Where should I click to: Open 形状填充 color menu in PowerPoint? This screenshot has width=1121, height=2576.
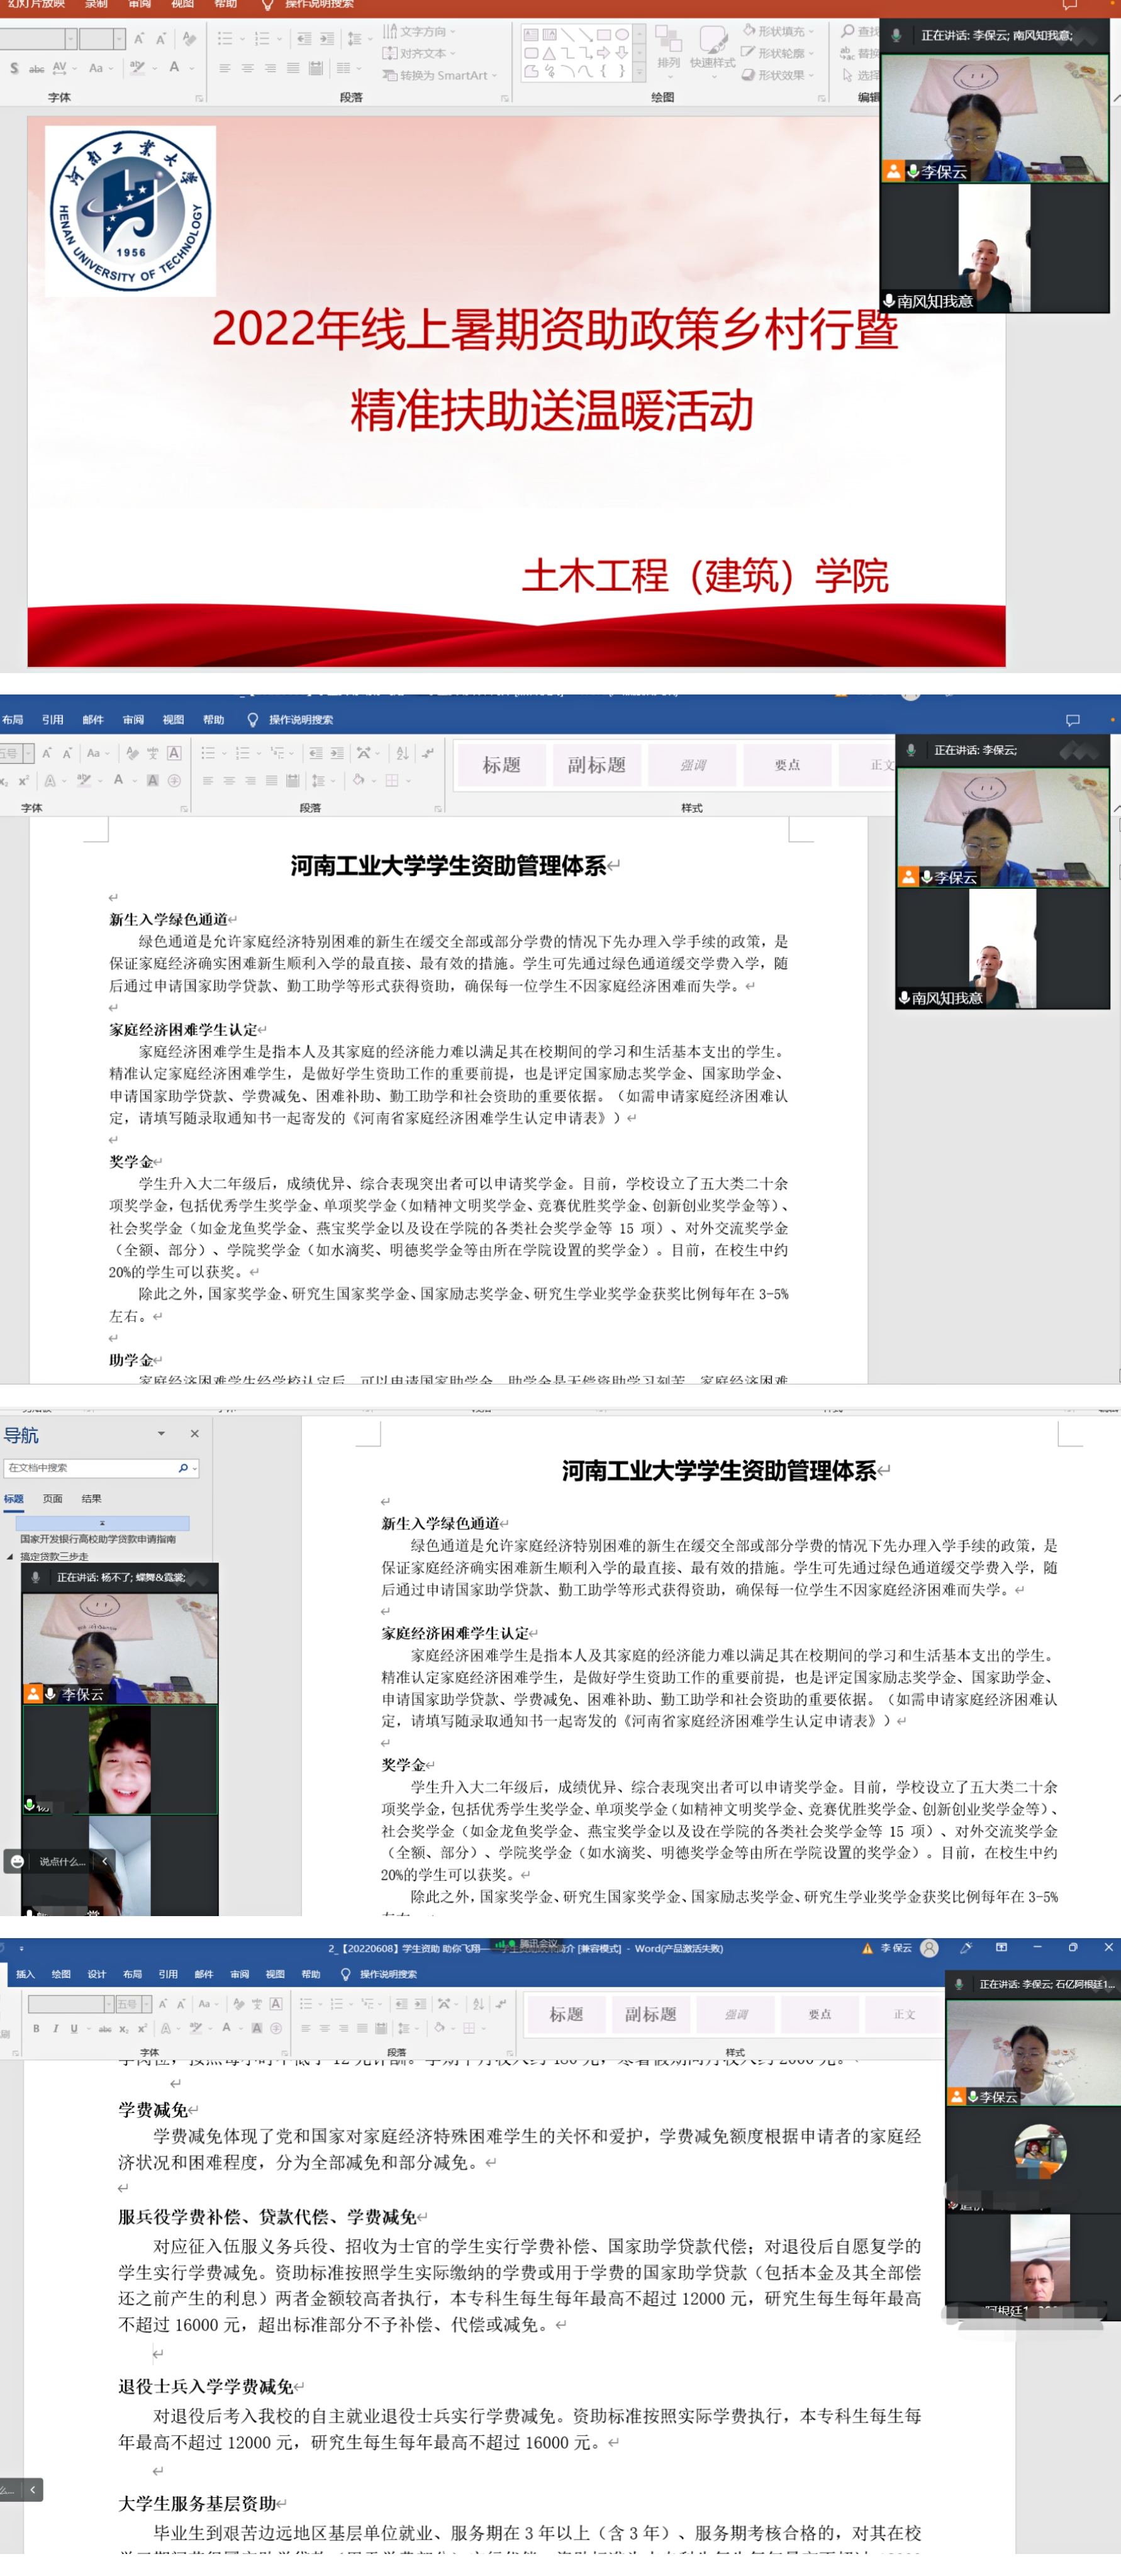(x=778, y=32)
